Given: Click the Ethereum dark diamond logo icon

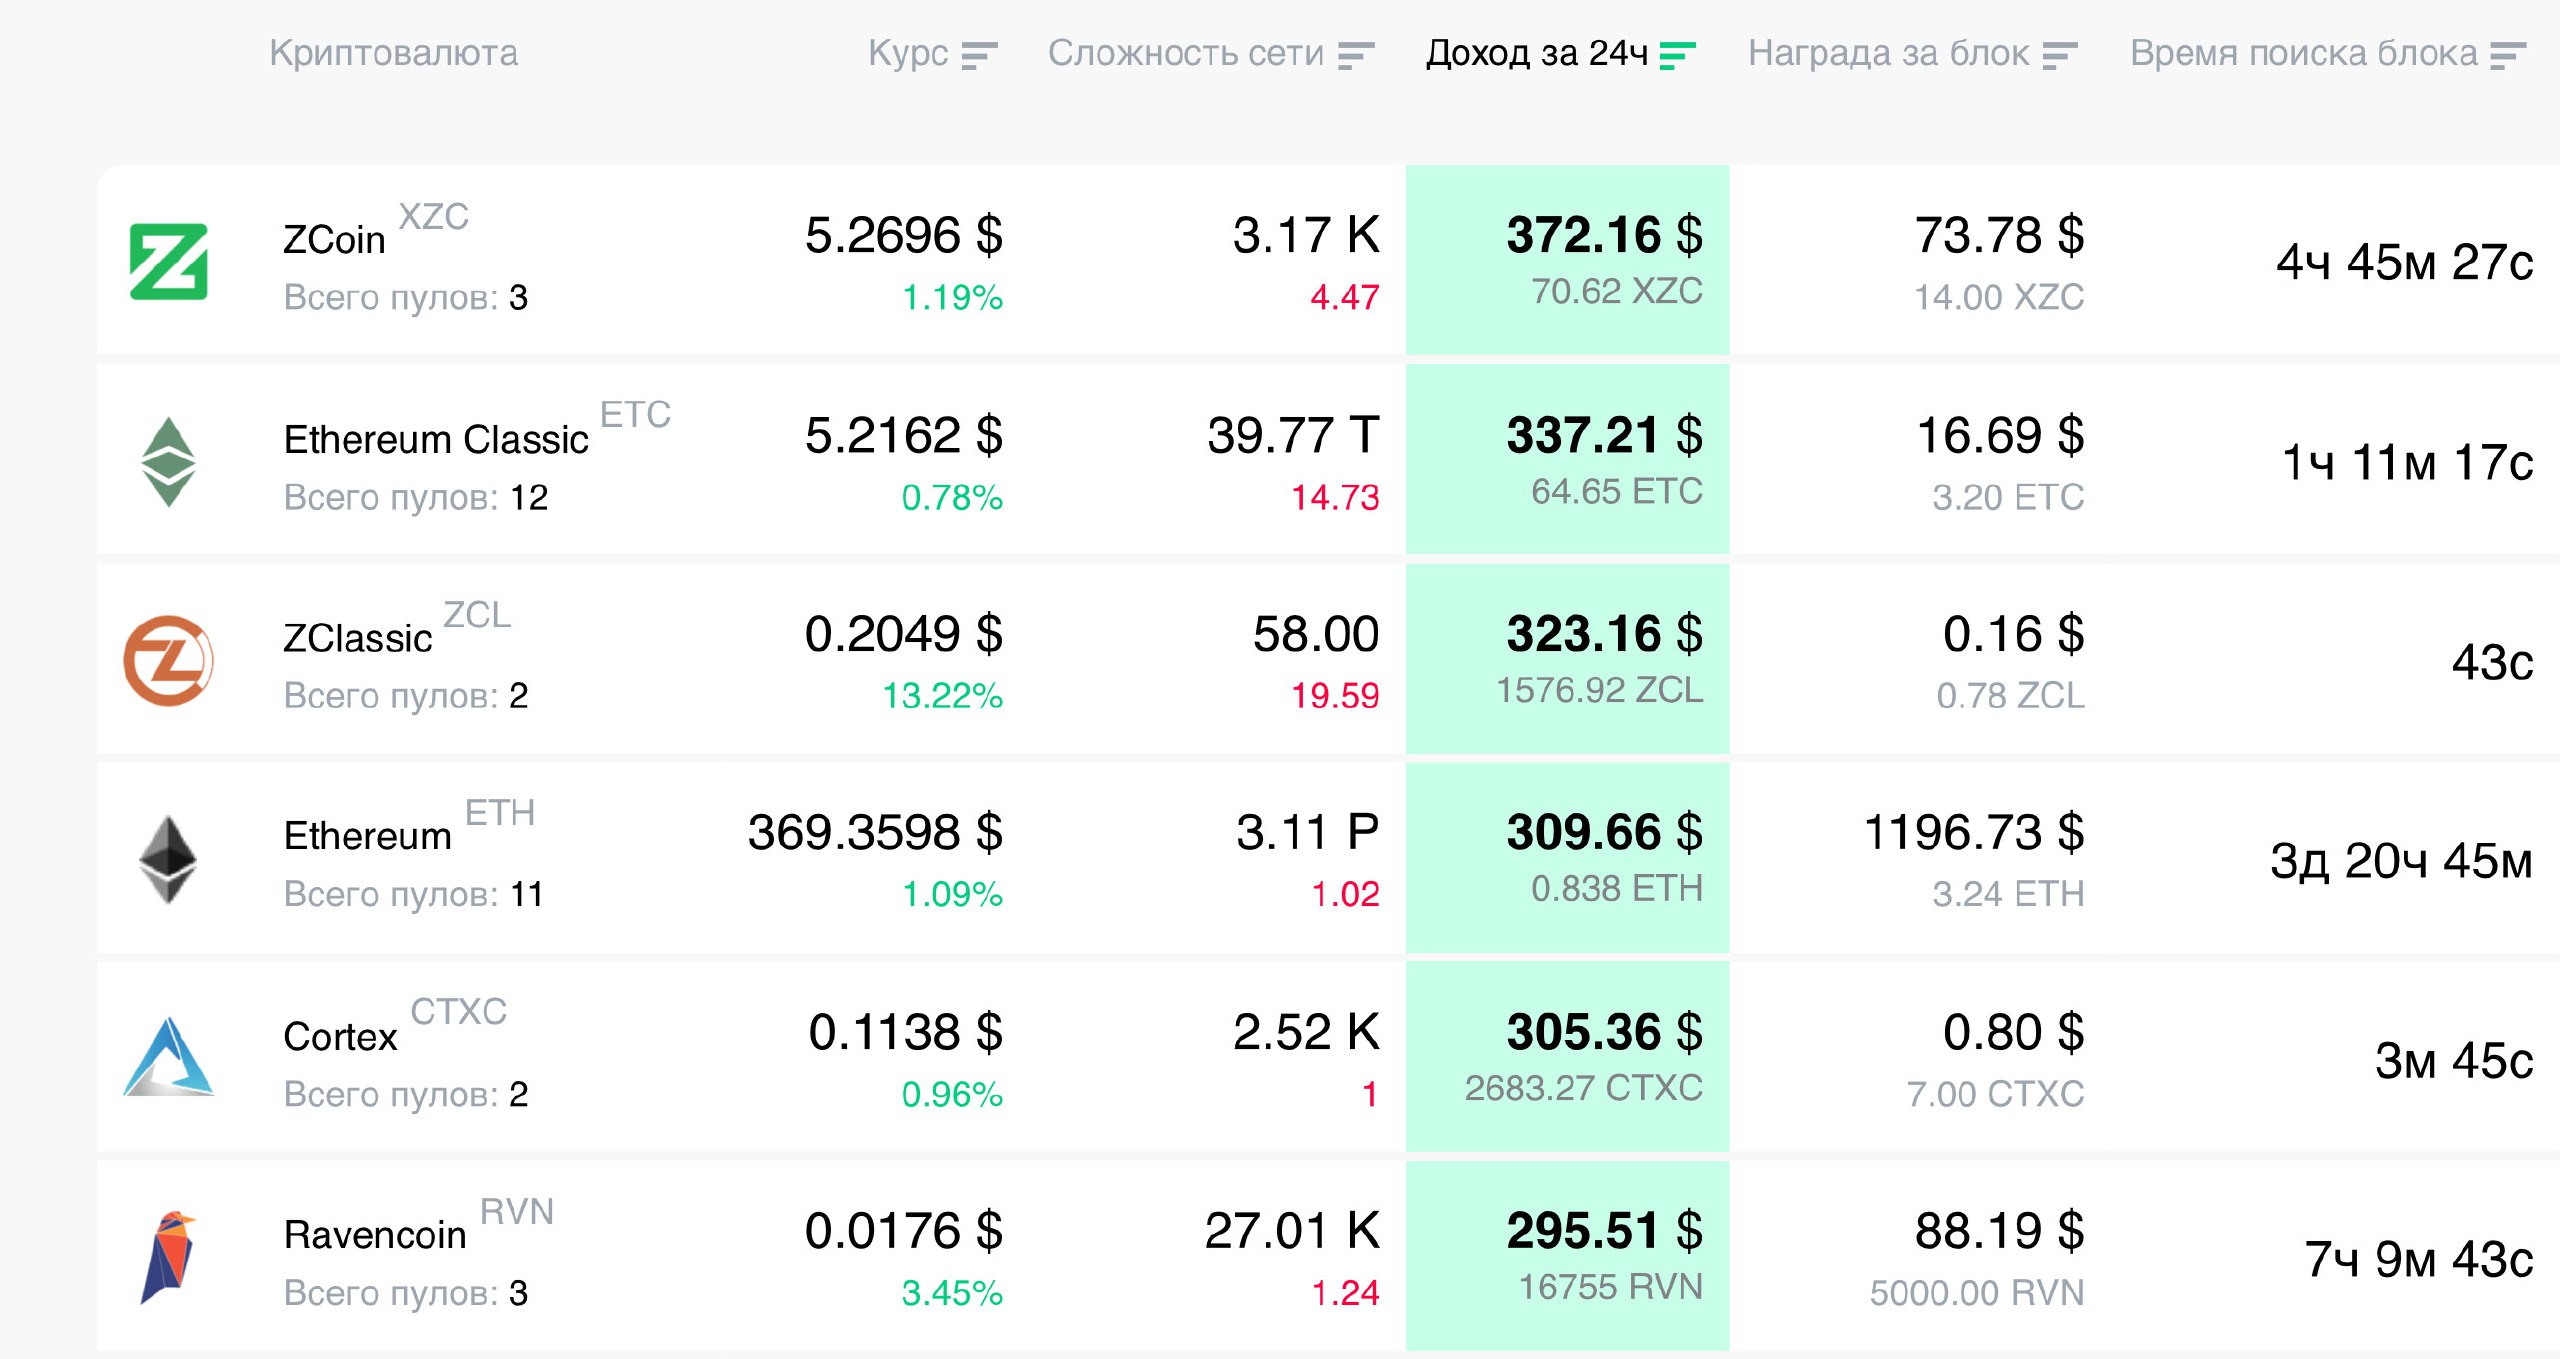Looking at the screenshot, I should pos(168,859).
